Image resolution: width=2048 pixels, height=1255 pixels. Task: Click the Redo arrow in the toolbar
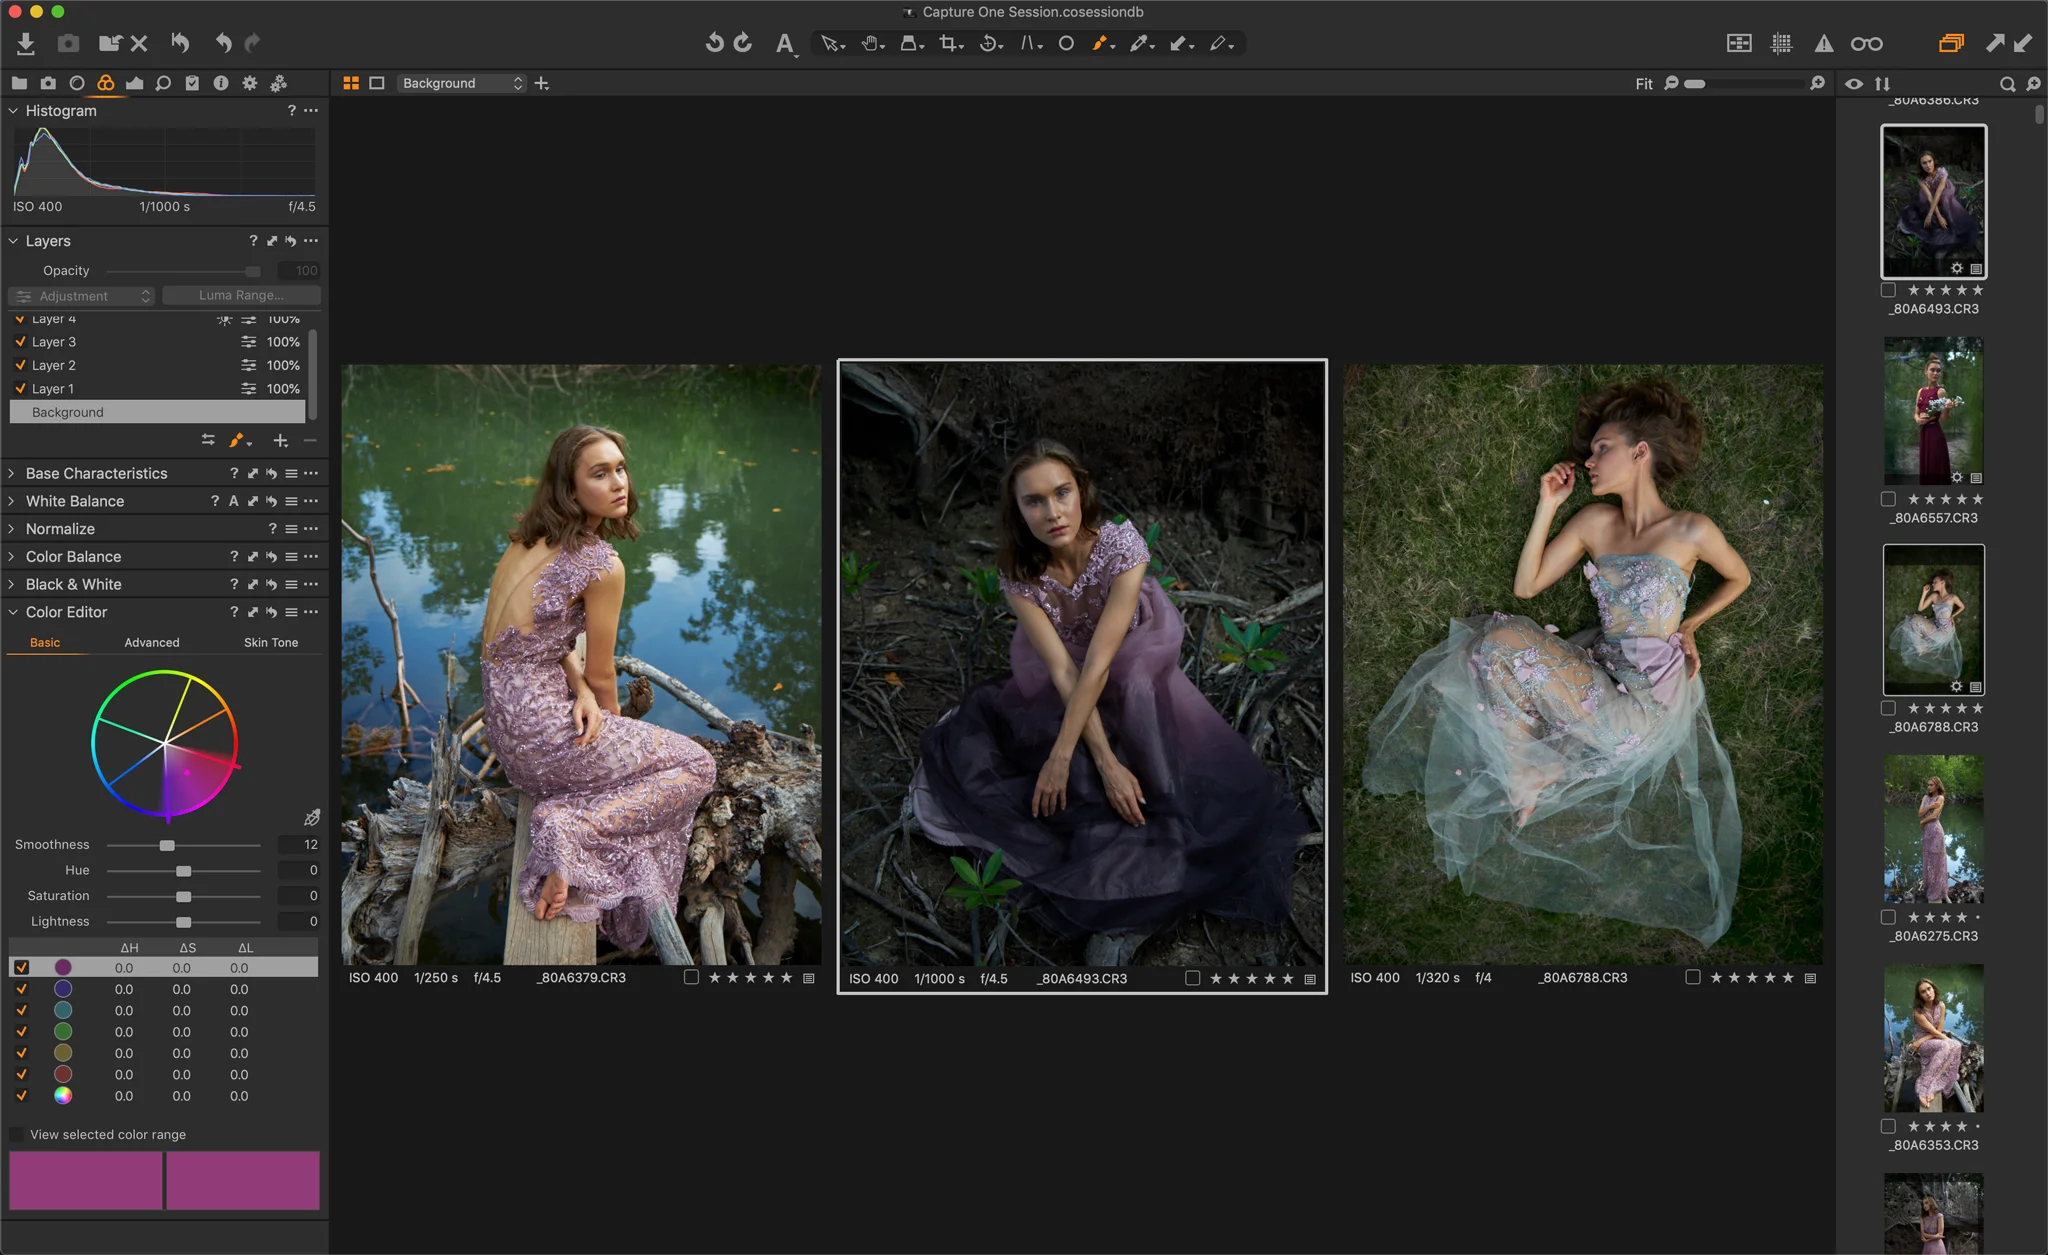253,43
